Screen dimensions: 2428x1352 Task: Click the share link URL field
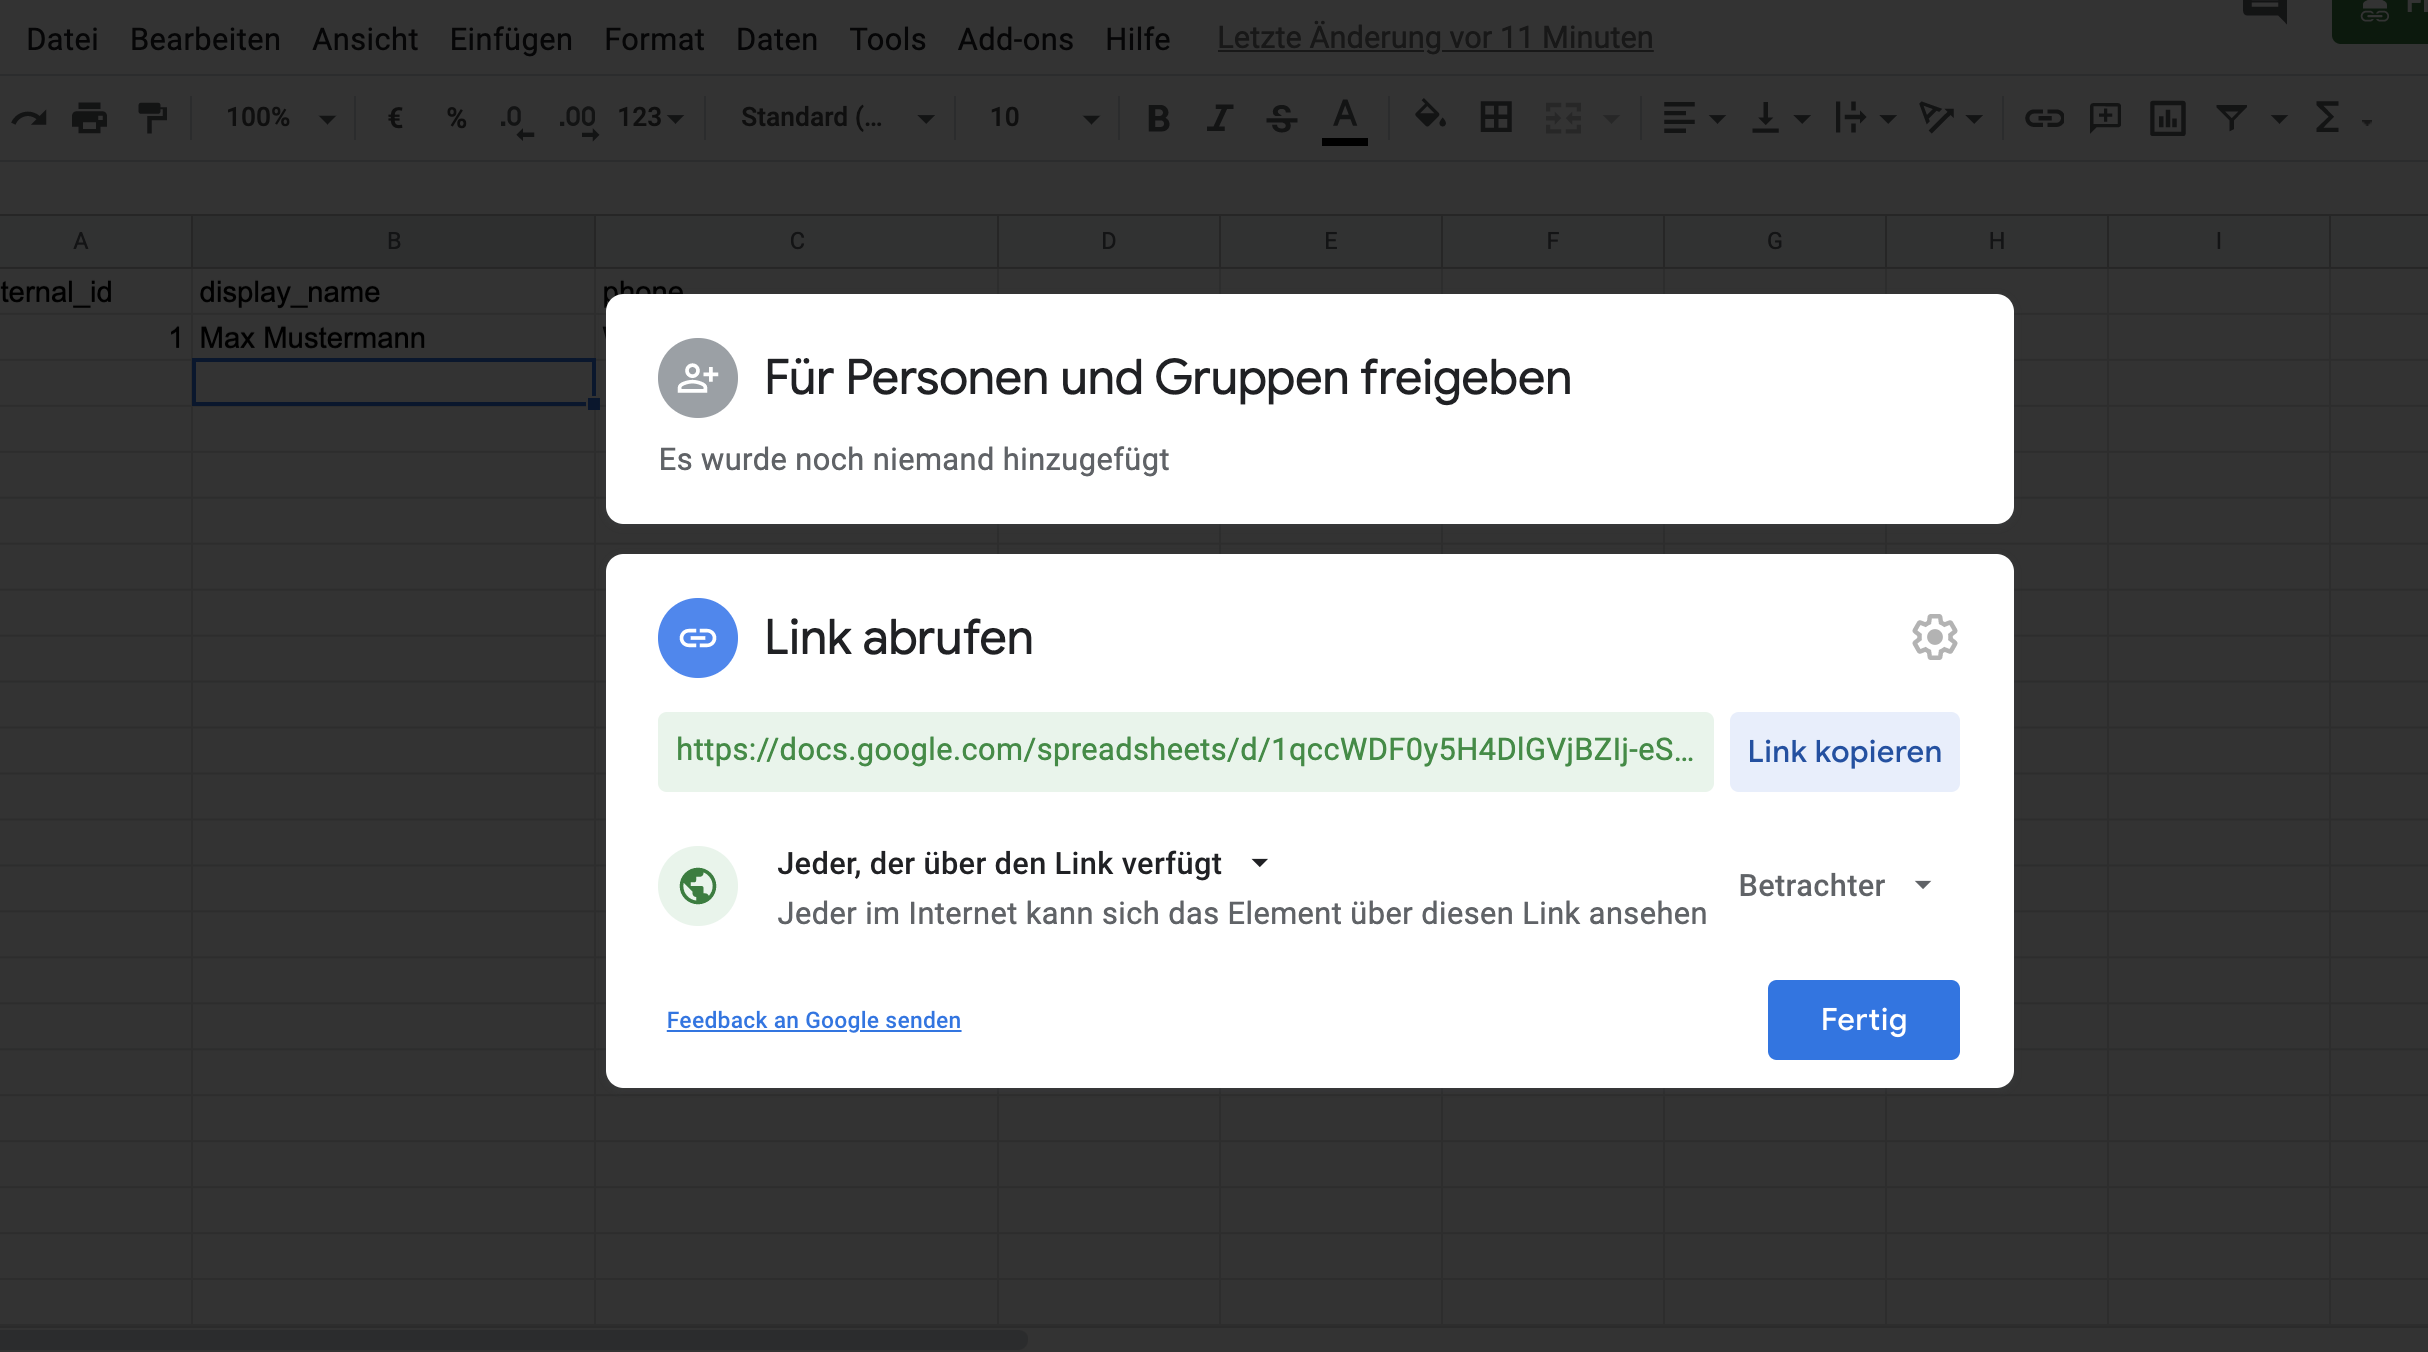coord(1185,752)
